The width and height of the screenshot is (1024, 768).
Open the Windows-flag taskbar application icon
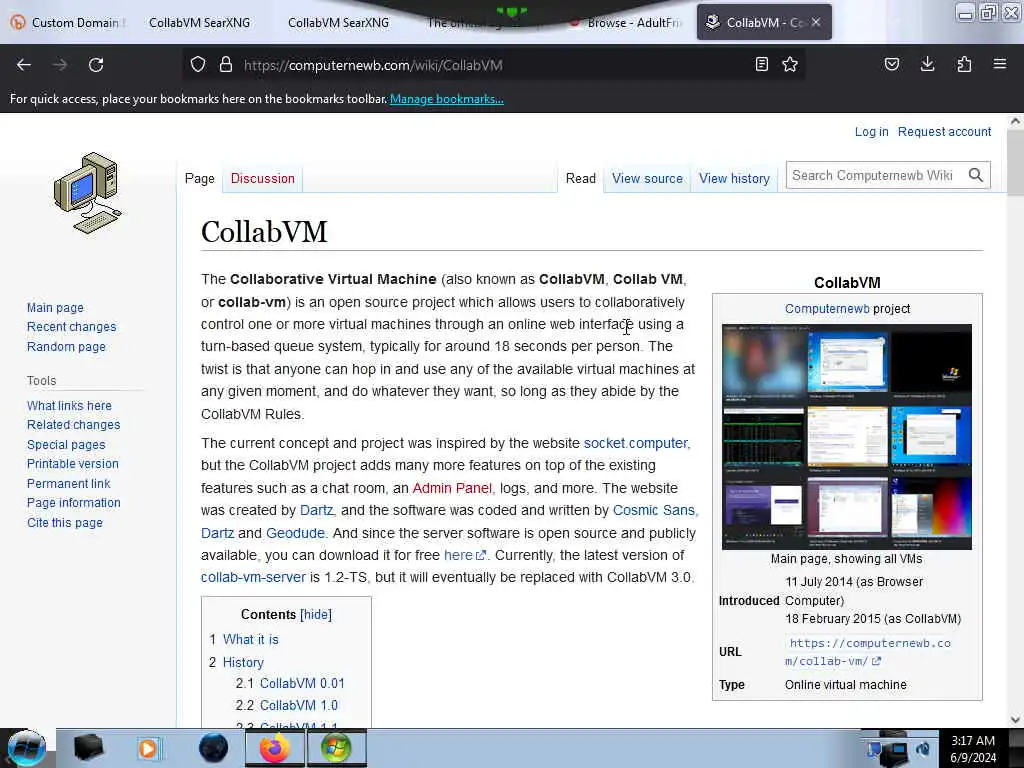[336, 748]
